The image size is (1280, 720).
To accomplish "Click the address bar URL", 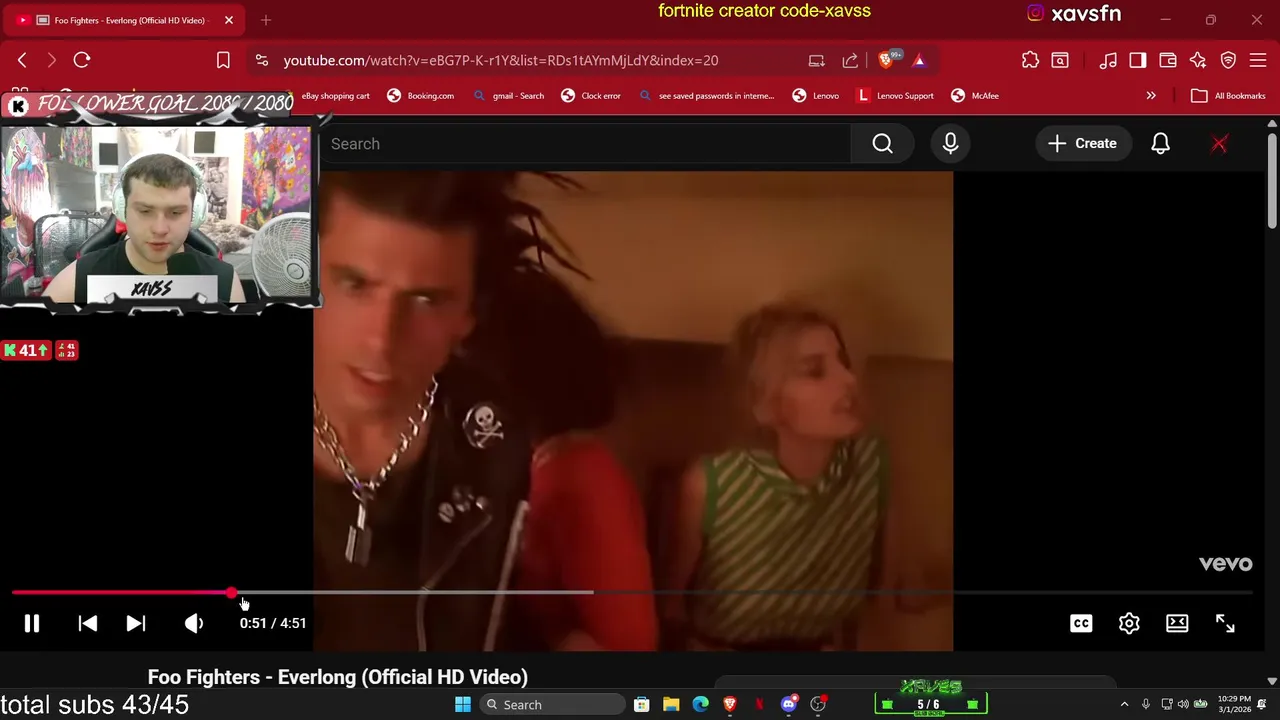I will pyautogui.click(x=500, y=61).
